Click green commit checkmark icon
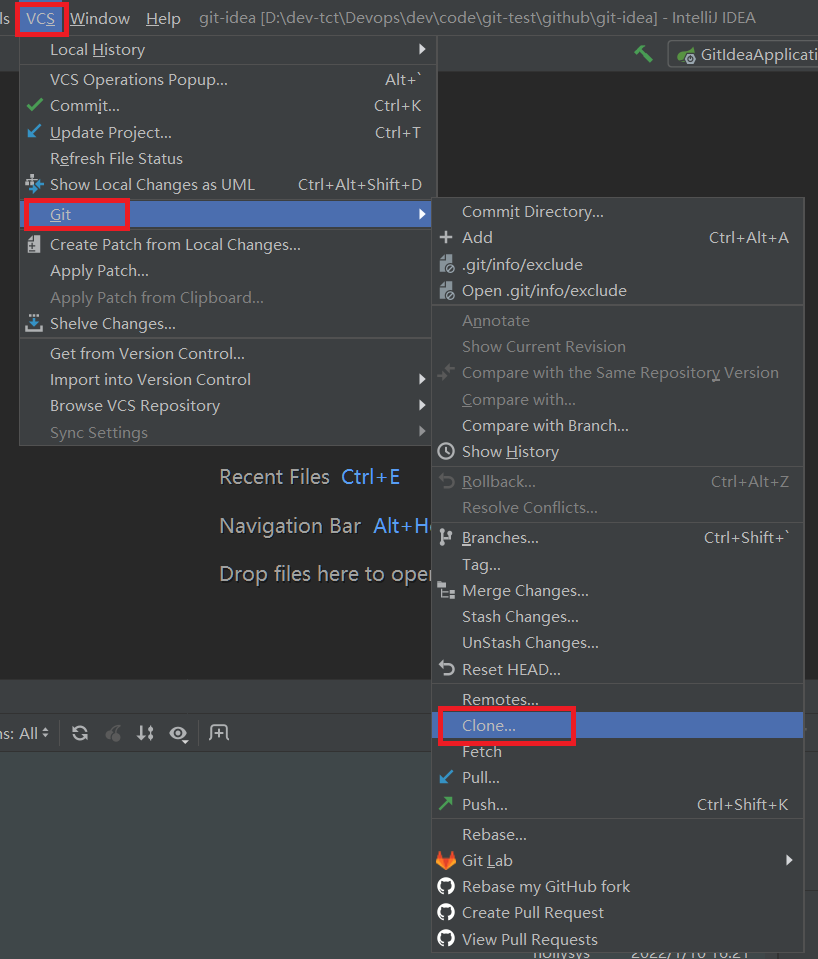Image resolution: width=818 pixels, height=959 pixels. [34, 105]
